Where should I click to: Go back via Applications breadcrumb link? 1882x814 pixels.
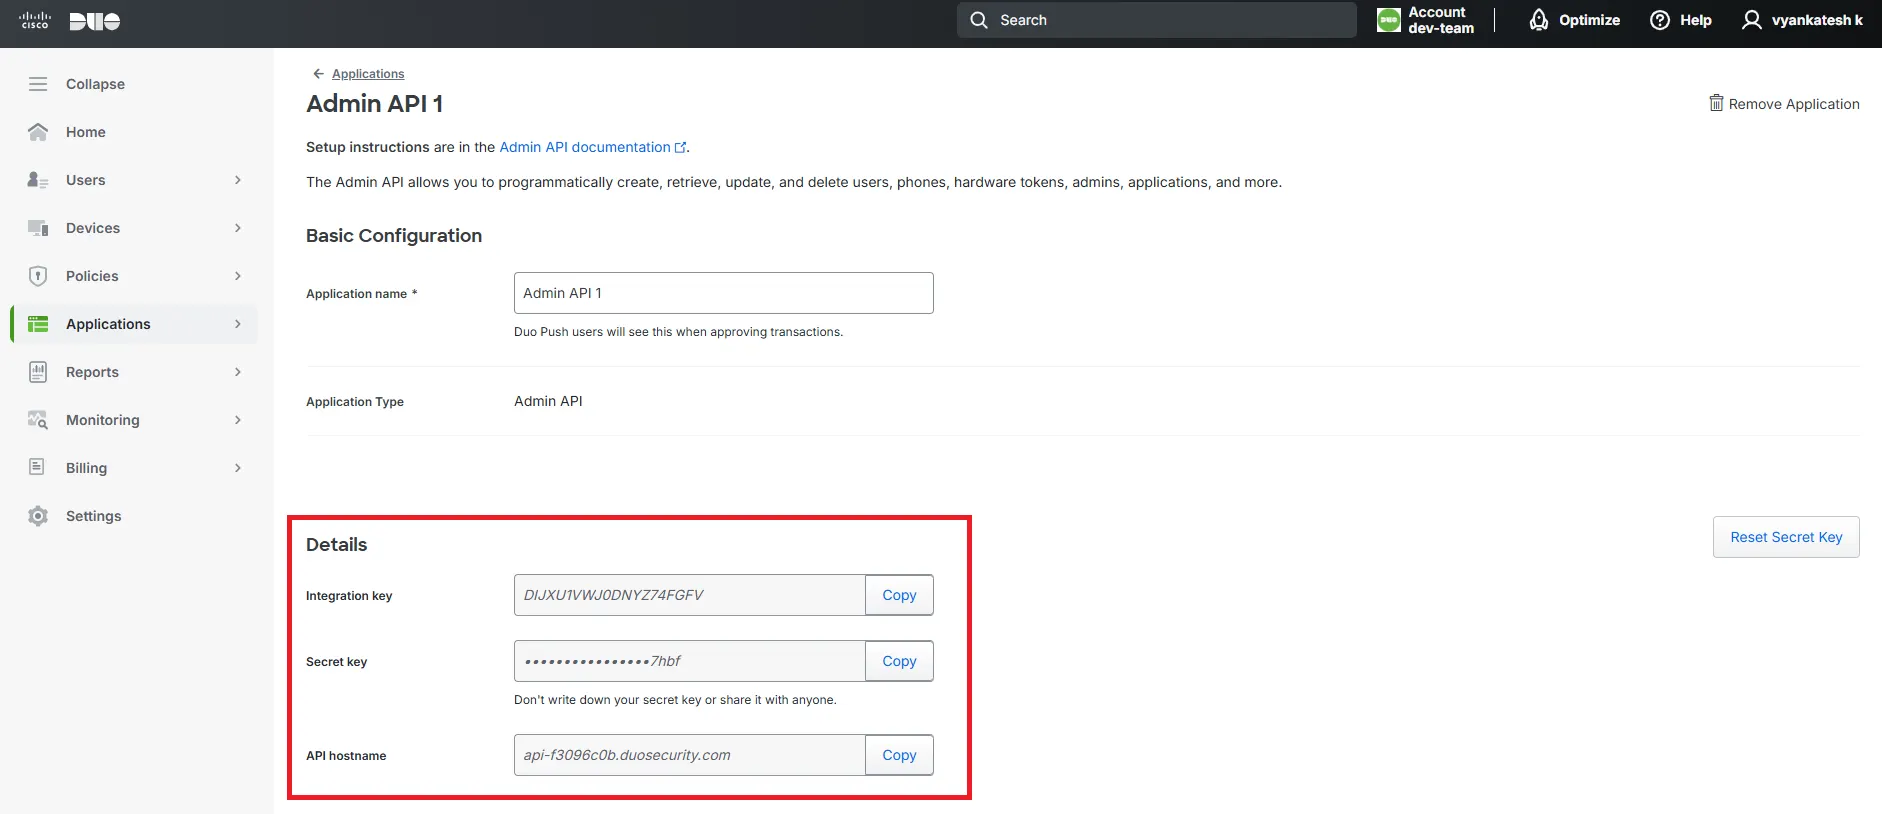[368, 74]
